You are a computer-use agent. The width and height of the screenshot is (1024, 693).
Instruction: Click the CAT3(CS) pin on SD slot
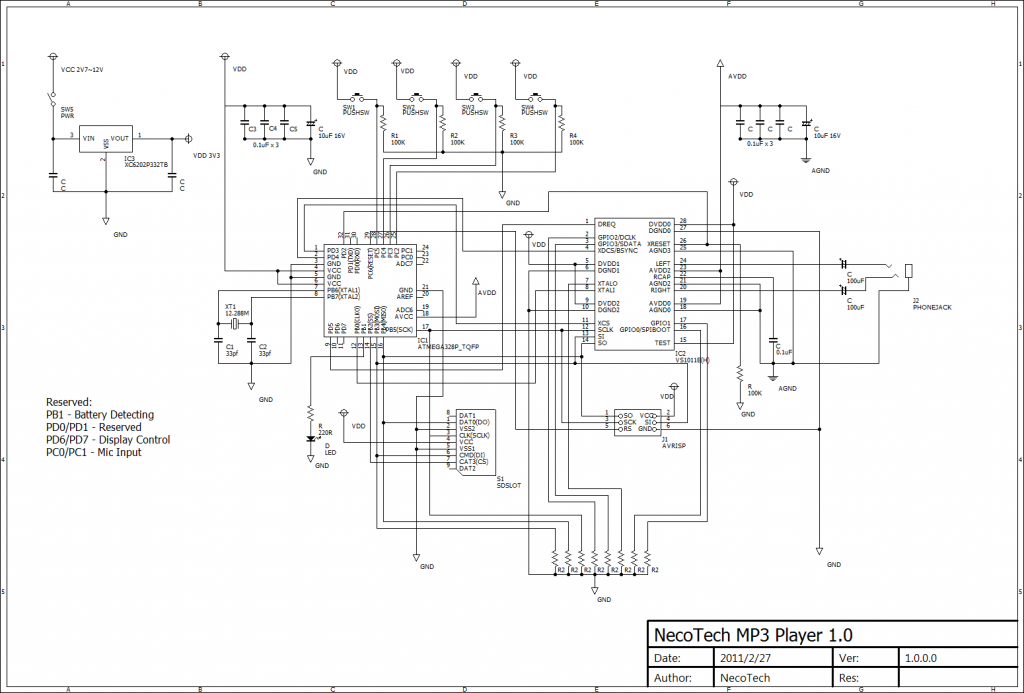pos(473,462)
